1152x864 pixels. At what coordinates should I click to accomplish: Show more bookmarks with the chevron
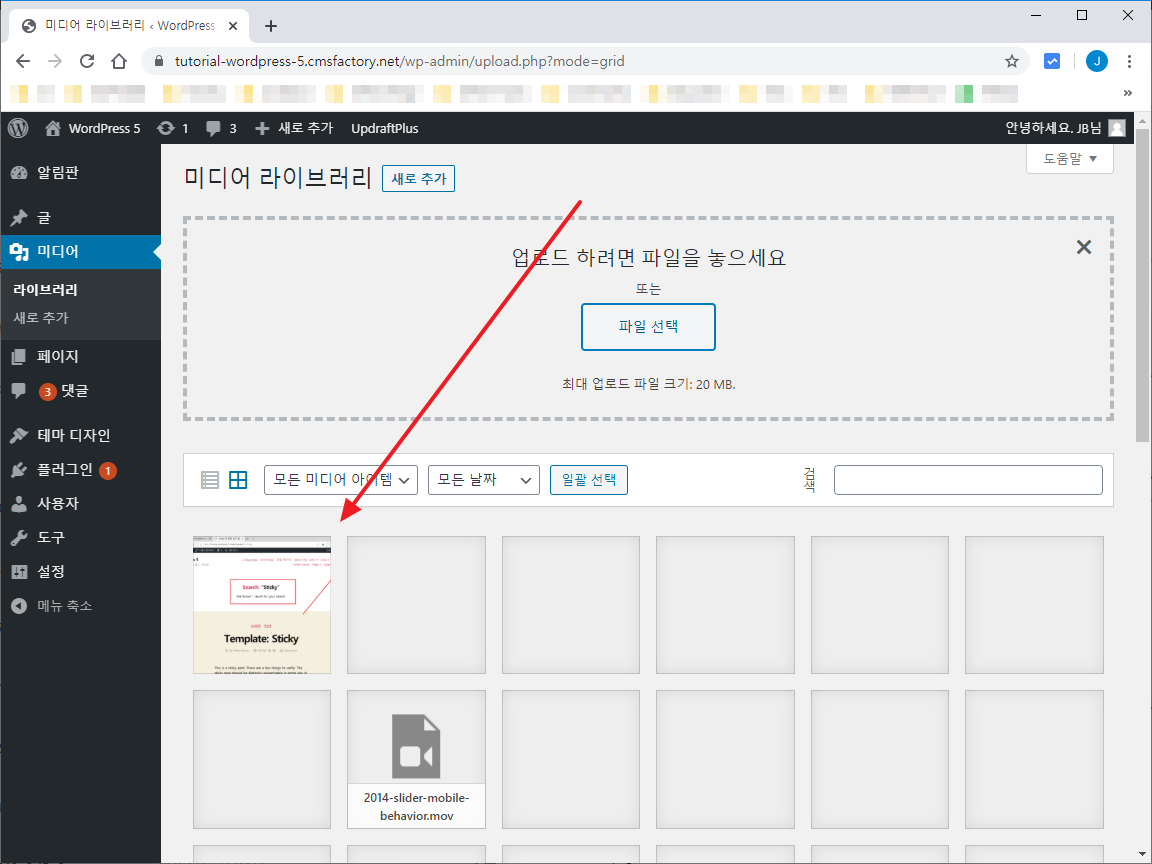pos(1128,93)
